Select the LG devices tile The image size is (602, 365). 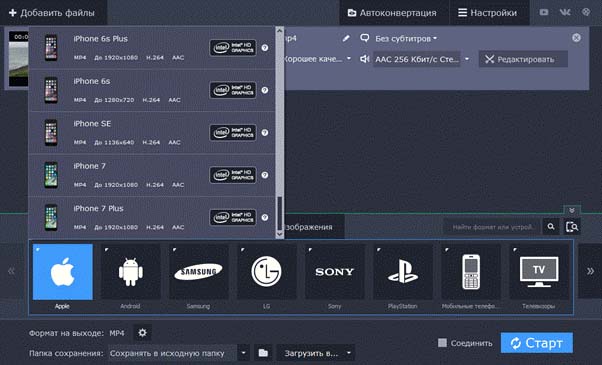pos(266,272)
